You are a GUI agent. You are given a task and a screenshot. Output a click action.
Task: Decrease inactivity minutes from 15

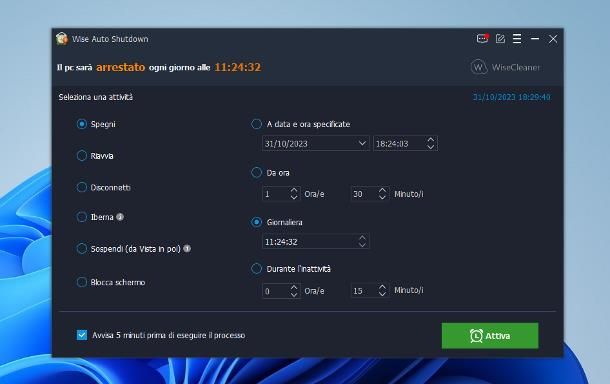(382, 295)
